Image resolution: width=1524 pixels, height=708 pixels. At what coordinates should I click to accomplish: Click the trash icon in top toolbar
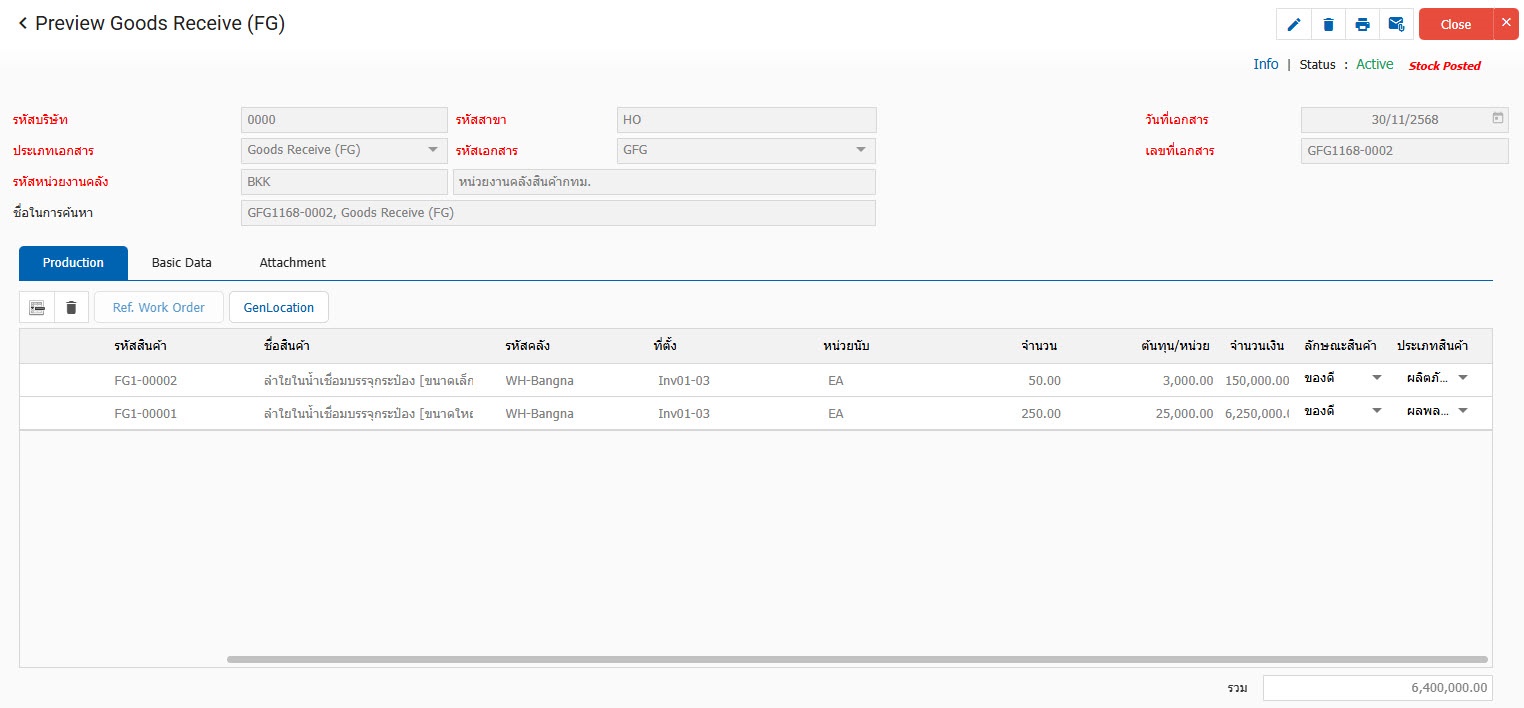coord(1328,25)
